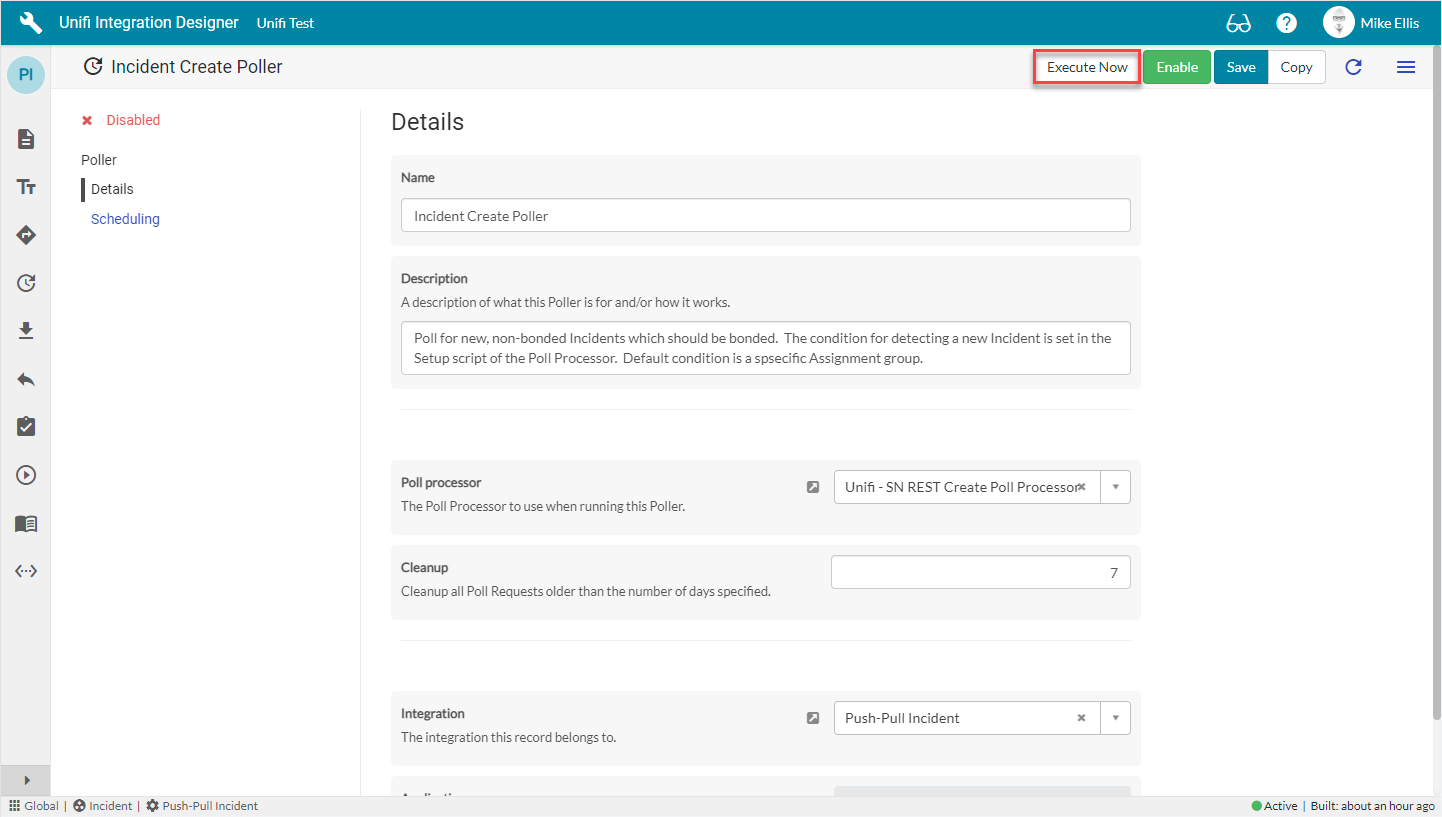Click the refresh icon beside Copy
Viewport: 1442px width, 817px height.
[1353, 67]
